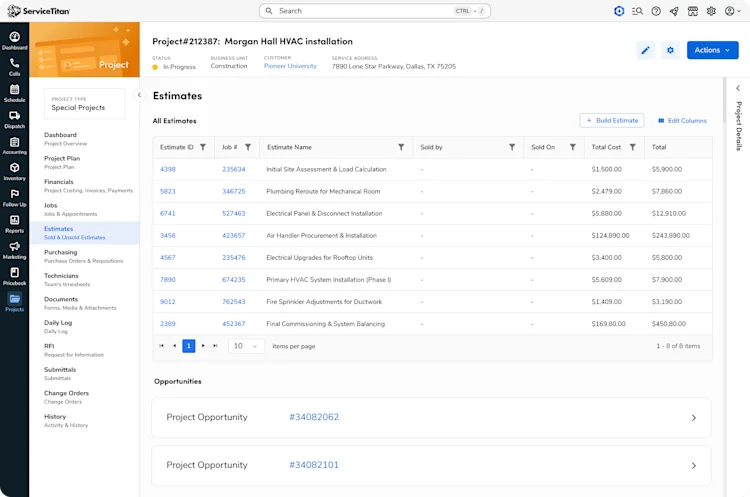The height and width of the screenshot is (497, 750).
Task: Open the settings gear in top bar
Action: click(x=711, y=11)
